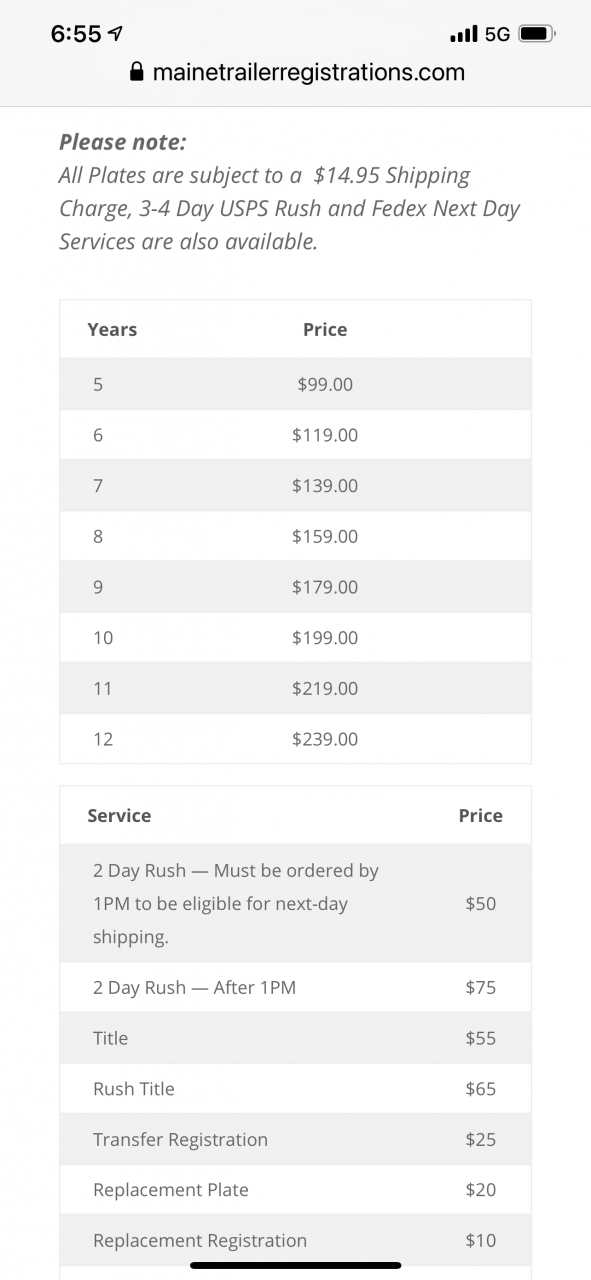591x1280 pixels.
Task: Select the Service column header
Action: 119,815
